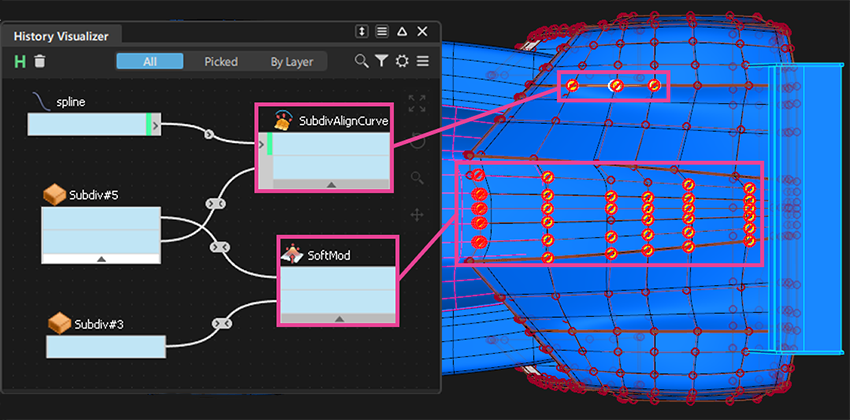Select the Picked filter tab
This screenshot has height=420, width=850.
pyautogui.click(x=221, y=62)
